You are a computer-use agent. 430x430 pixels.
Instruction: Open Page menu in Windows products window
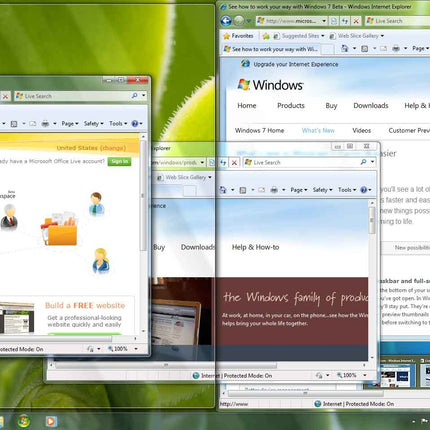[299, 190]
